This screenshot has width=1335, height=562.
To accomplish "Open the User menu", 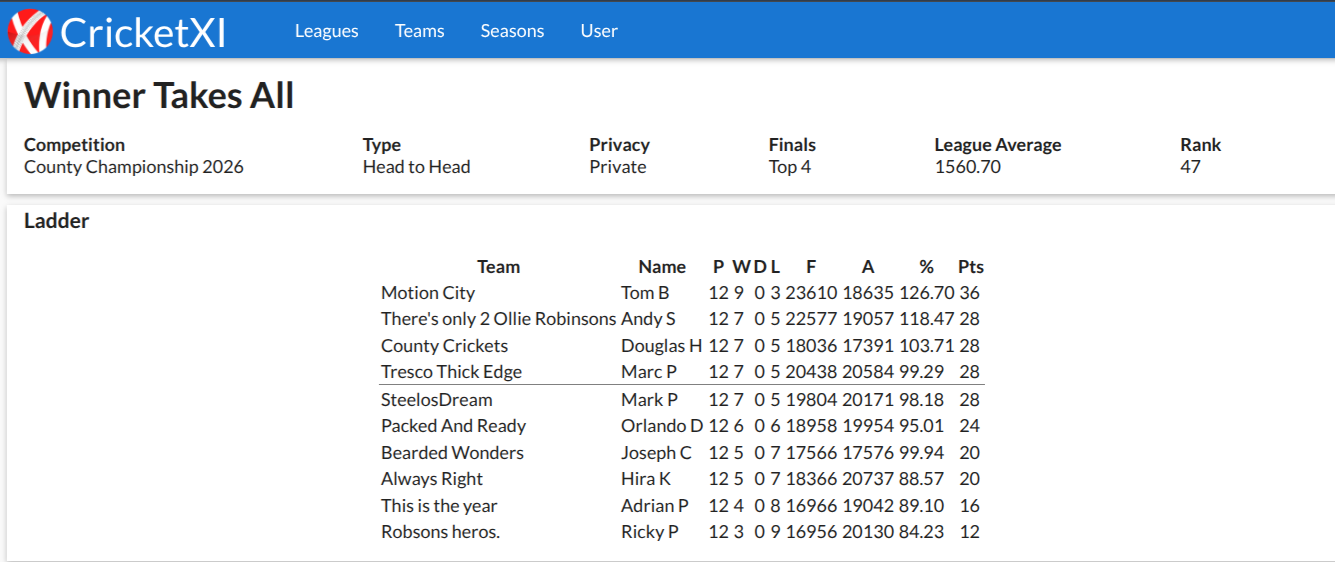I will point(599,31).
